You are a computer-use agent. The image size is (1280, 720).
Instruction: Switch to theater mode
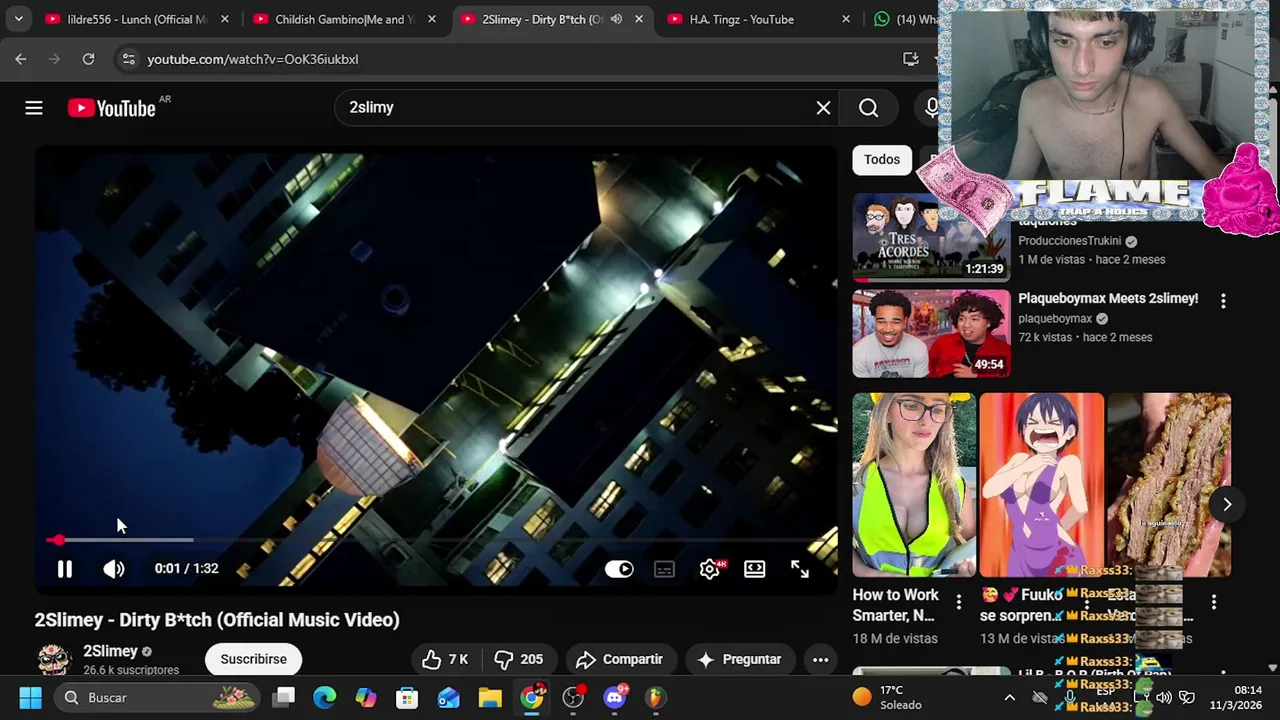coord(755,569)
